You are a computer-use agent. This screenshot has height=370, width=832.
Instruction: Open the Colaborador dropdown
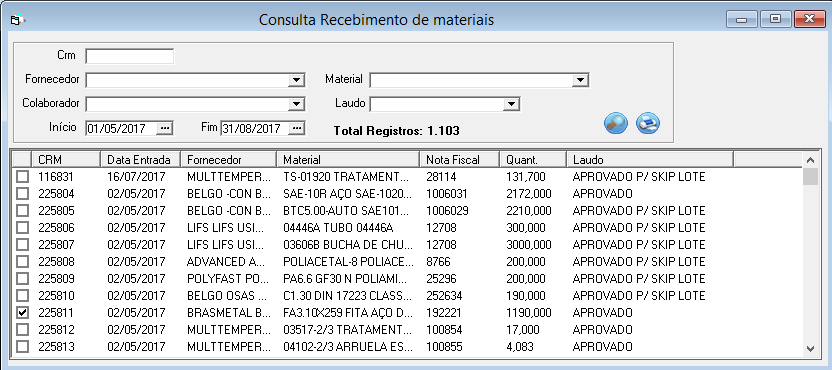pyautogui.click(x=296, y=104)
